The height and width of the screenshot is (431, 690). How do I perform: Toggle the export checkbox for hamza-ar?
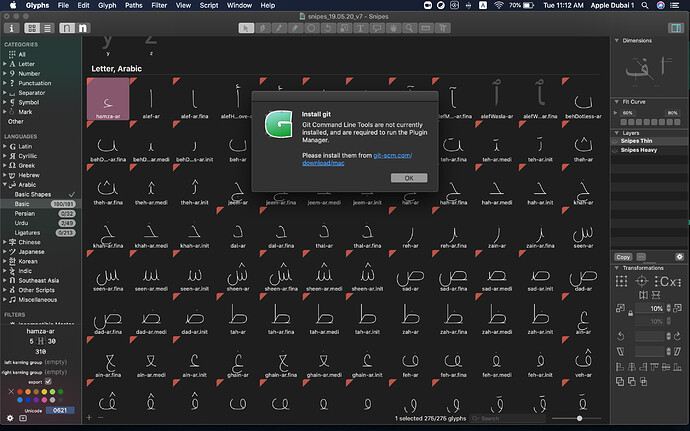click(48, 381)
